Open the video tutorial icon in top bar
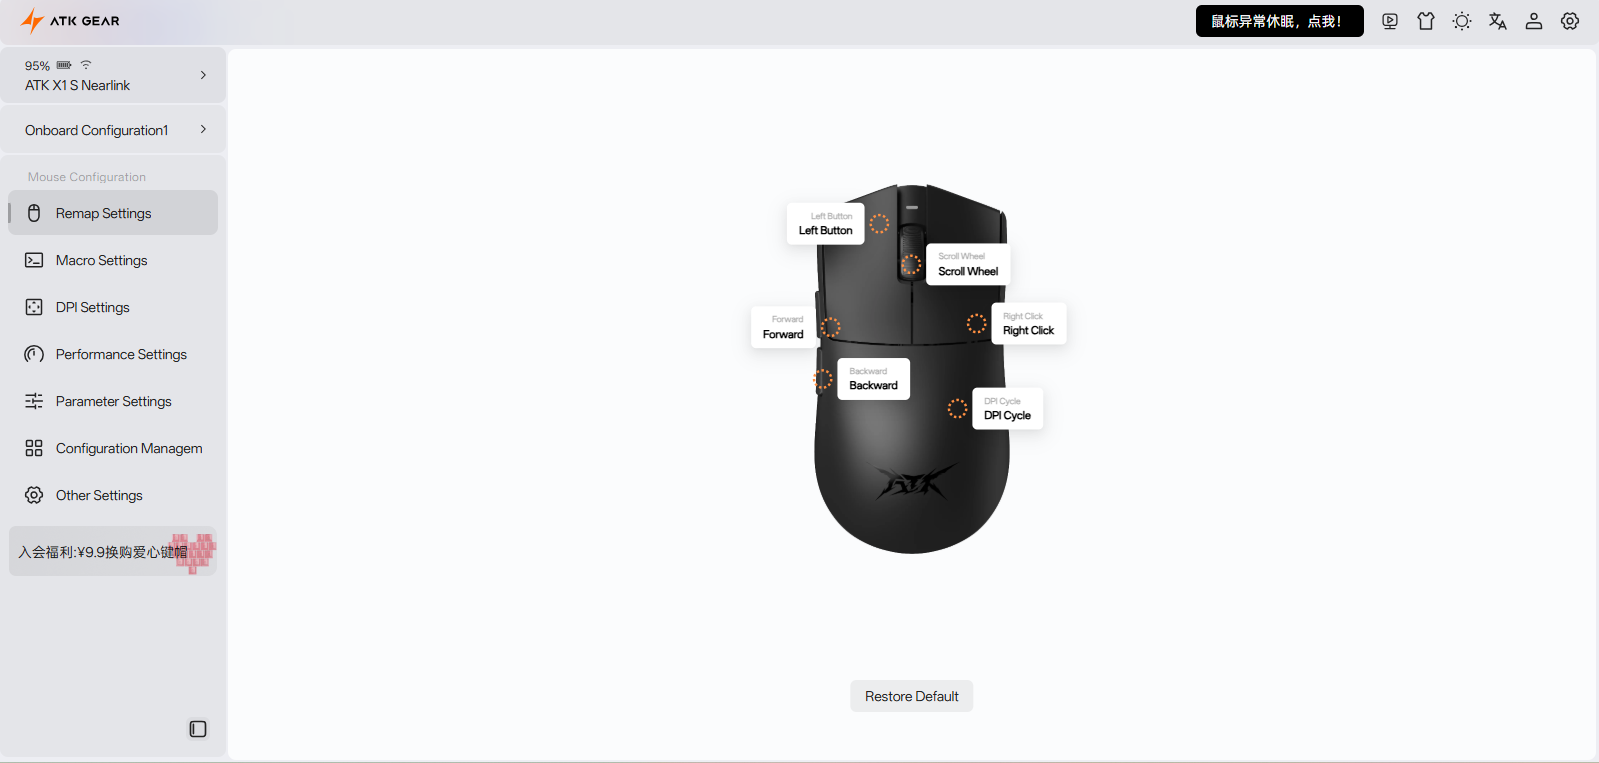Image resolution: width=1599 pixels, height=763 pixels. [1390, 21]
